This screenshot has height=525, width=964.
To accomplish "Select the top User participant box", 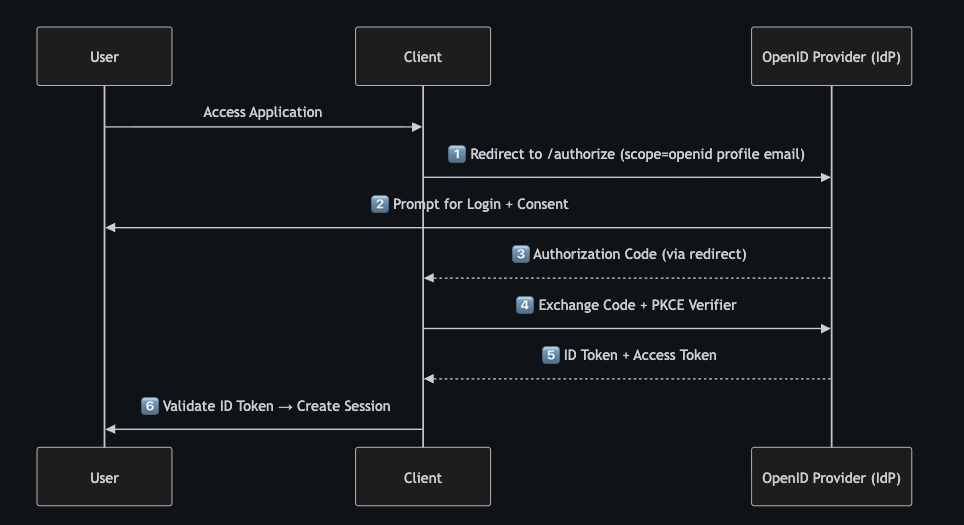I will (x=104, y=56).
